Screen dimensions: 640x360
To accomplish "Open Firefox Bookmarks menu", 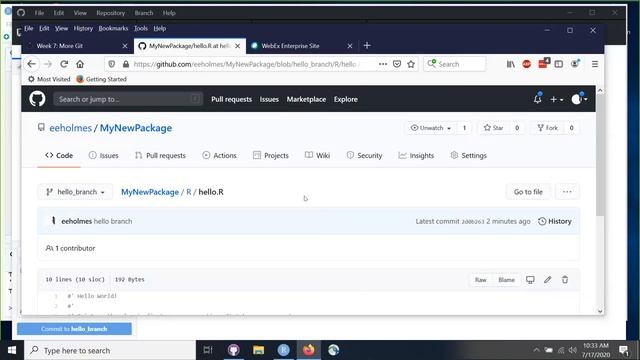I will pos(113,28).
